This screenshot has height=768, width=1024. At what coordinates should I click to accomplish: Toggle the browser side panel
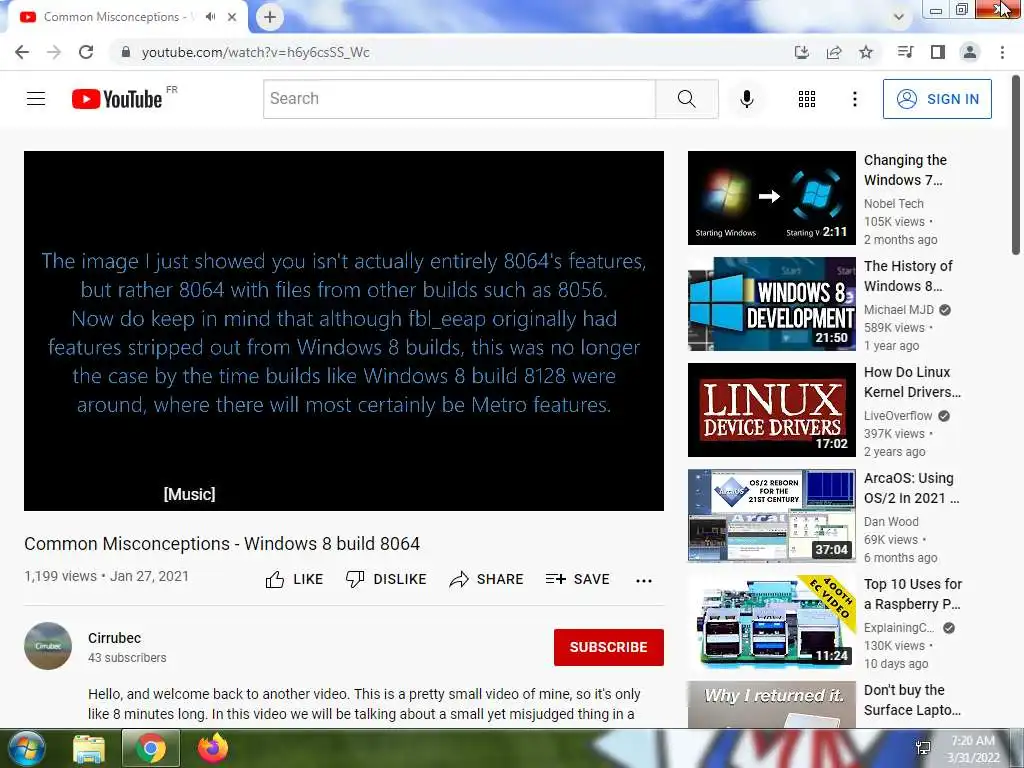937,52
